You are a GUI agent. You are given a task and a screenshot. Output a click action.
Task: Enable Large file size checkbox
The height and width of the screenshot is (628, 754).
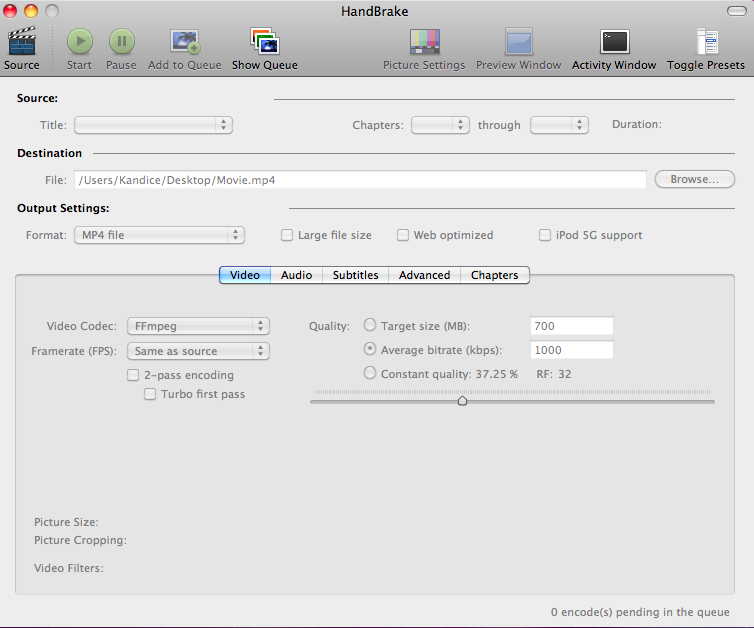pos(287,235)
